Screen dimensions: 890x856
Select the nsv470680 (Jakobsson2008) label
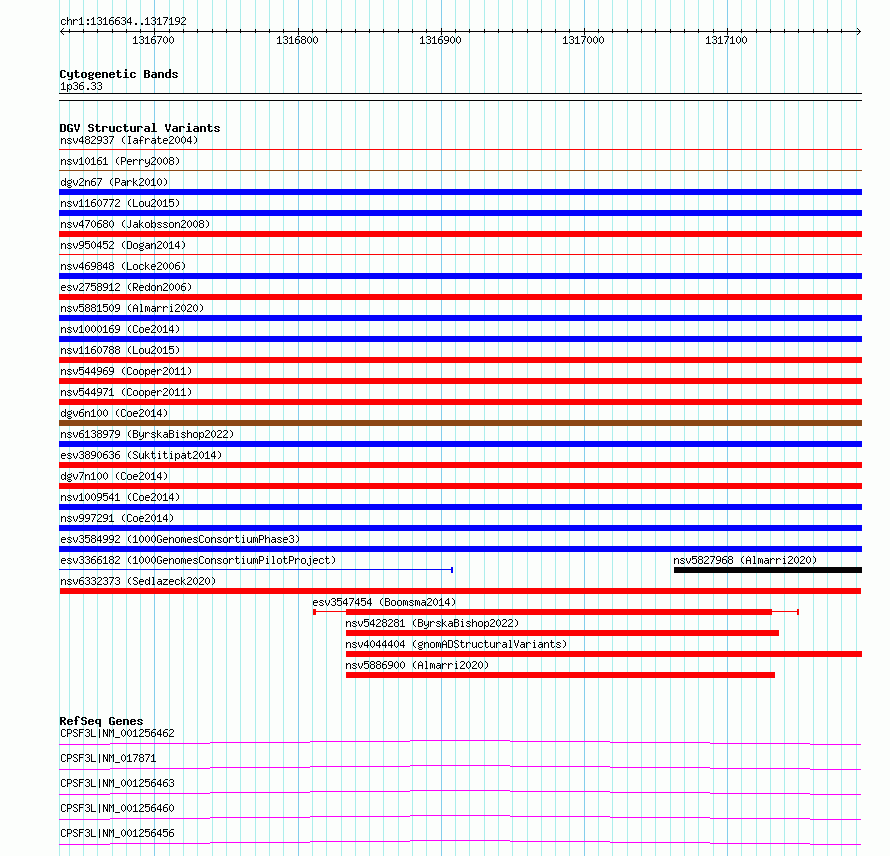(135, 224)
